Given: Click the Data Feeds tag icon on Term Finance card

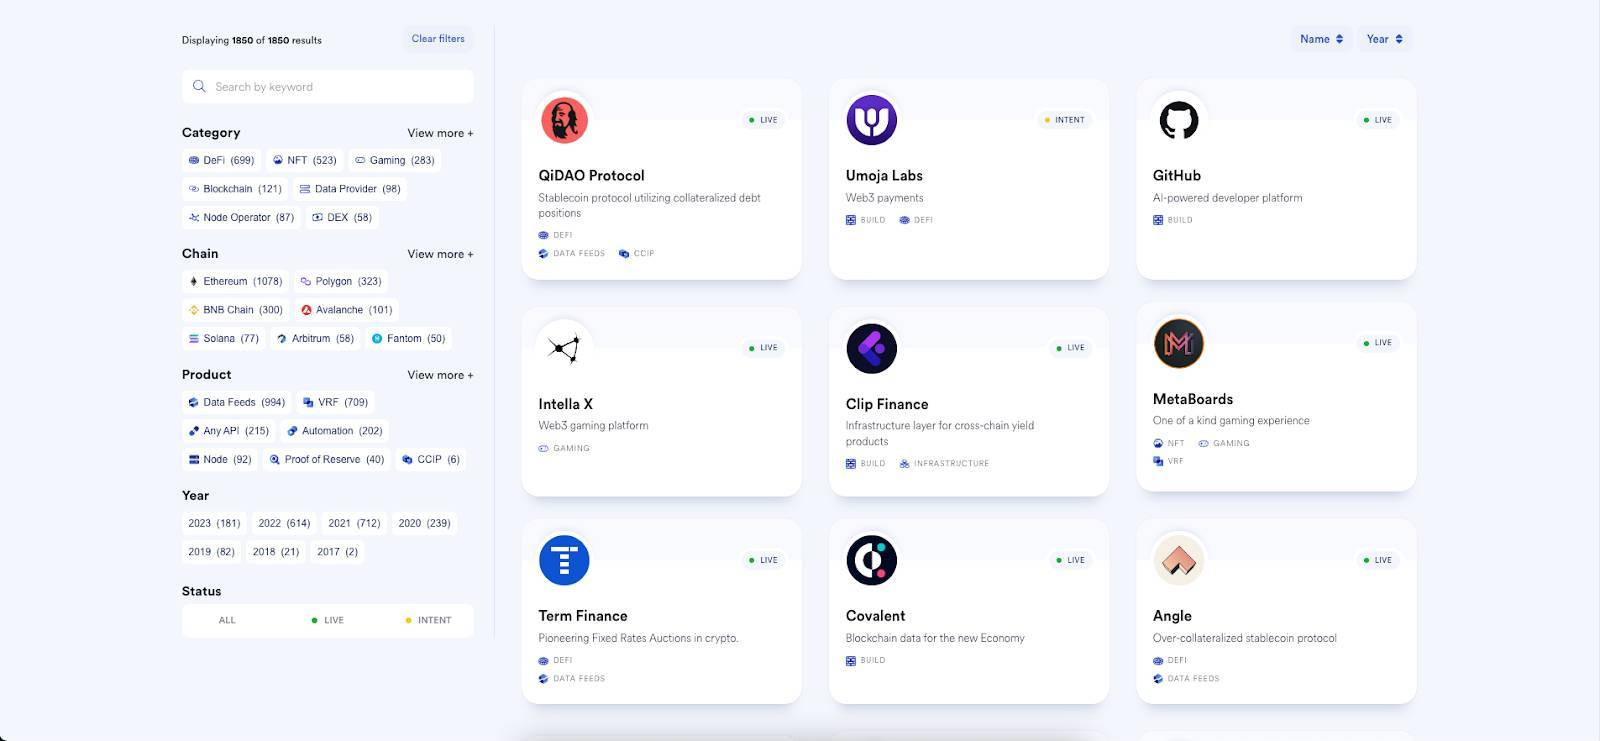Looking at the screenshot, I should [543, 678].
